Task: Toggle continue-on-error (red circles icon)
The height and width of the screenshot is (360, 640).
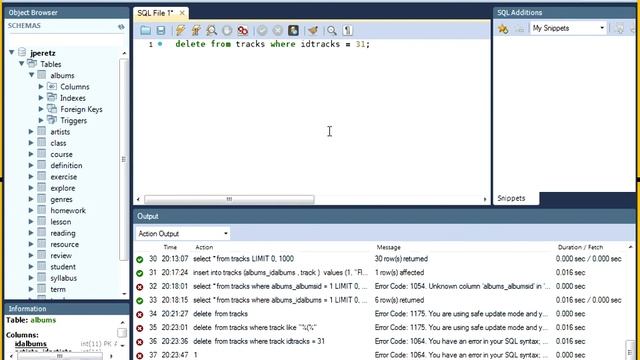Action: 243,30
